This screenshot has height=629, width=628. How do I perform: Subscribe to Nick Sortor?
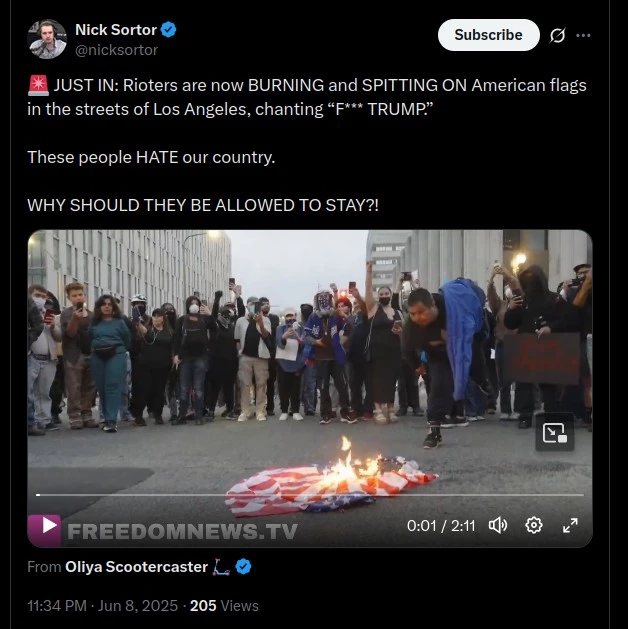pyautogui.click(x=488, y=35)
